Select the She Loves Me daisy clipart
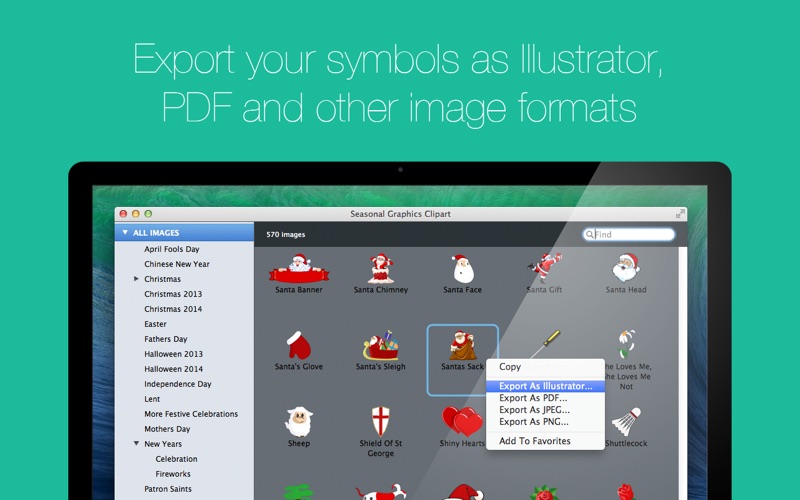800x500 pixels. (627, 344)
